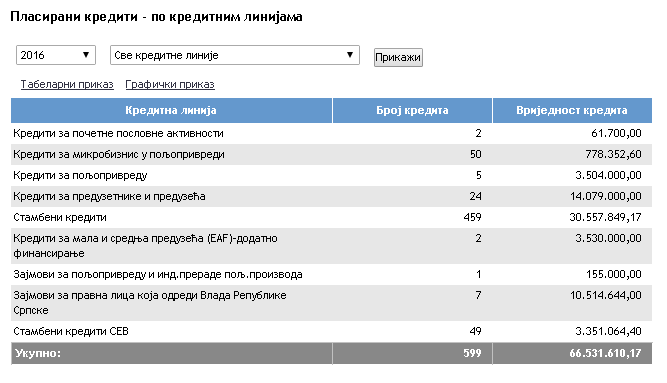The width and height of the screenshot is (667, 383).
Task: Click the Прикажи button
Action: click(x=398, y=57)
